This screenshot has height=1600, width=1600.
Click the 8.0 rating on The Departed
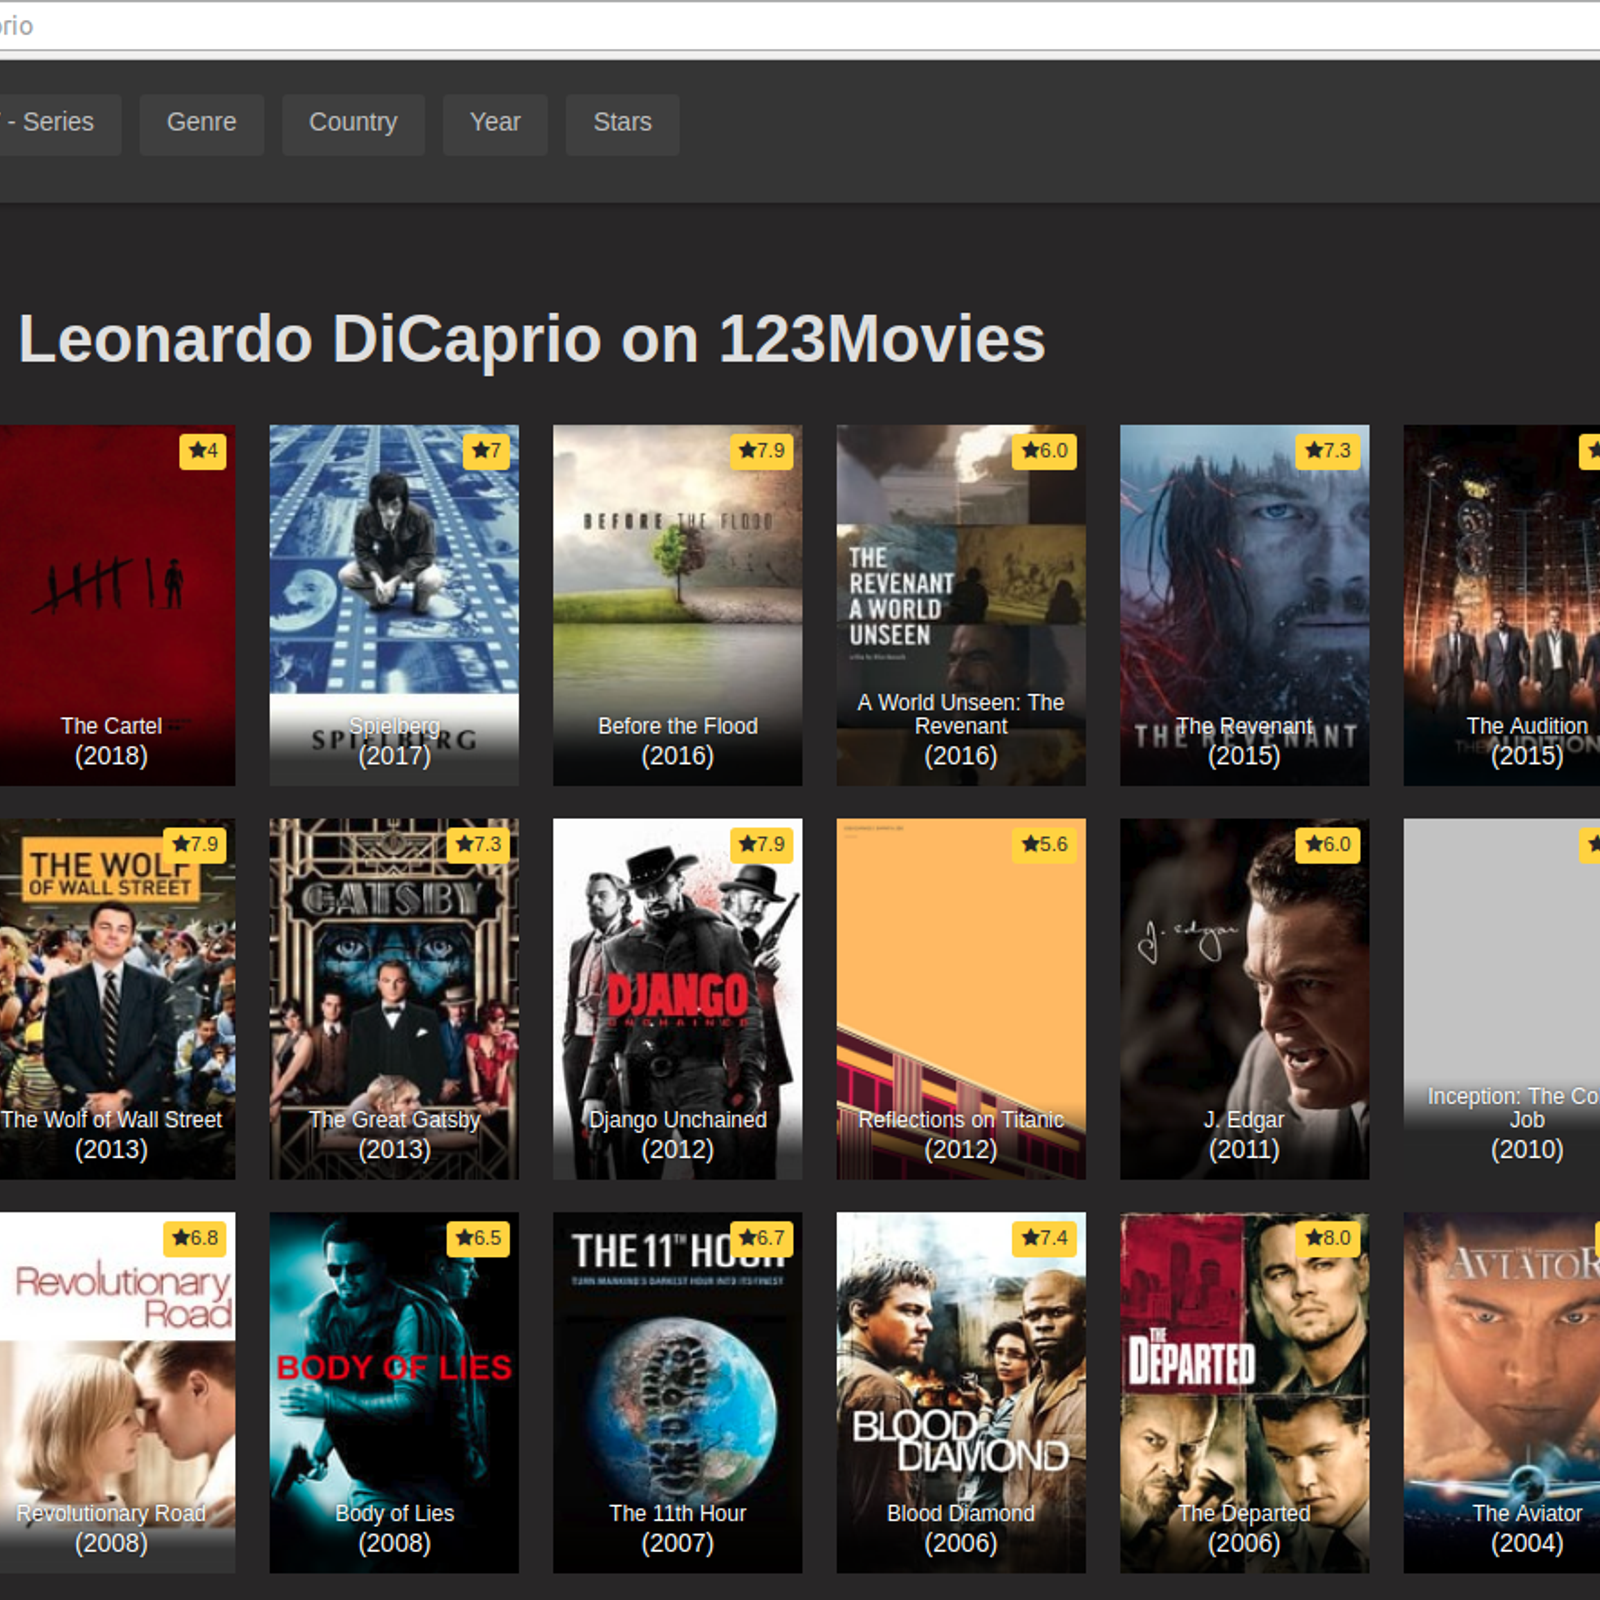(1329, 1239)
